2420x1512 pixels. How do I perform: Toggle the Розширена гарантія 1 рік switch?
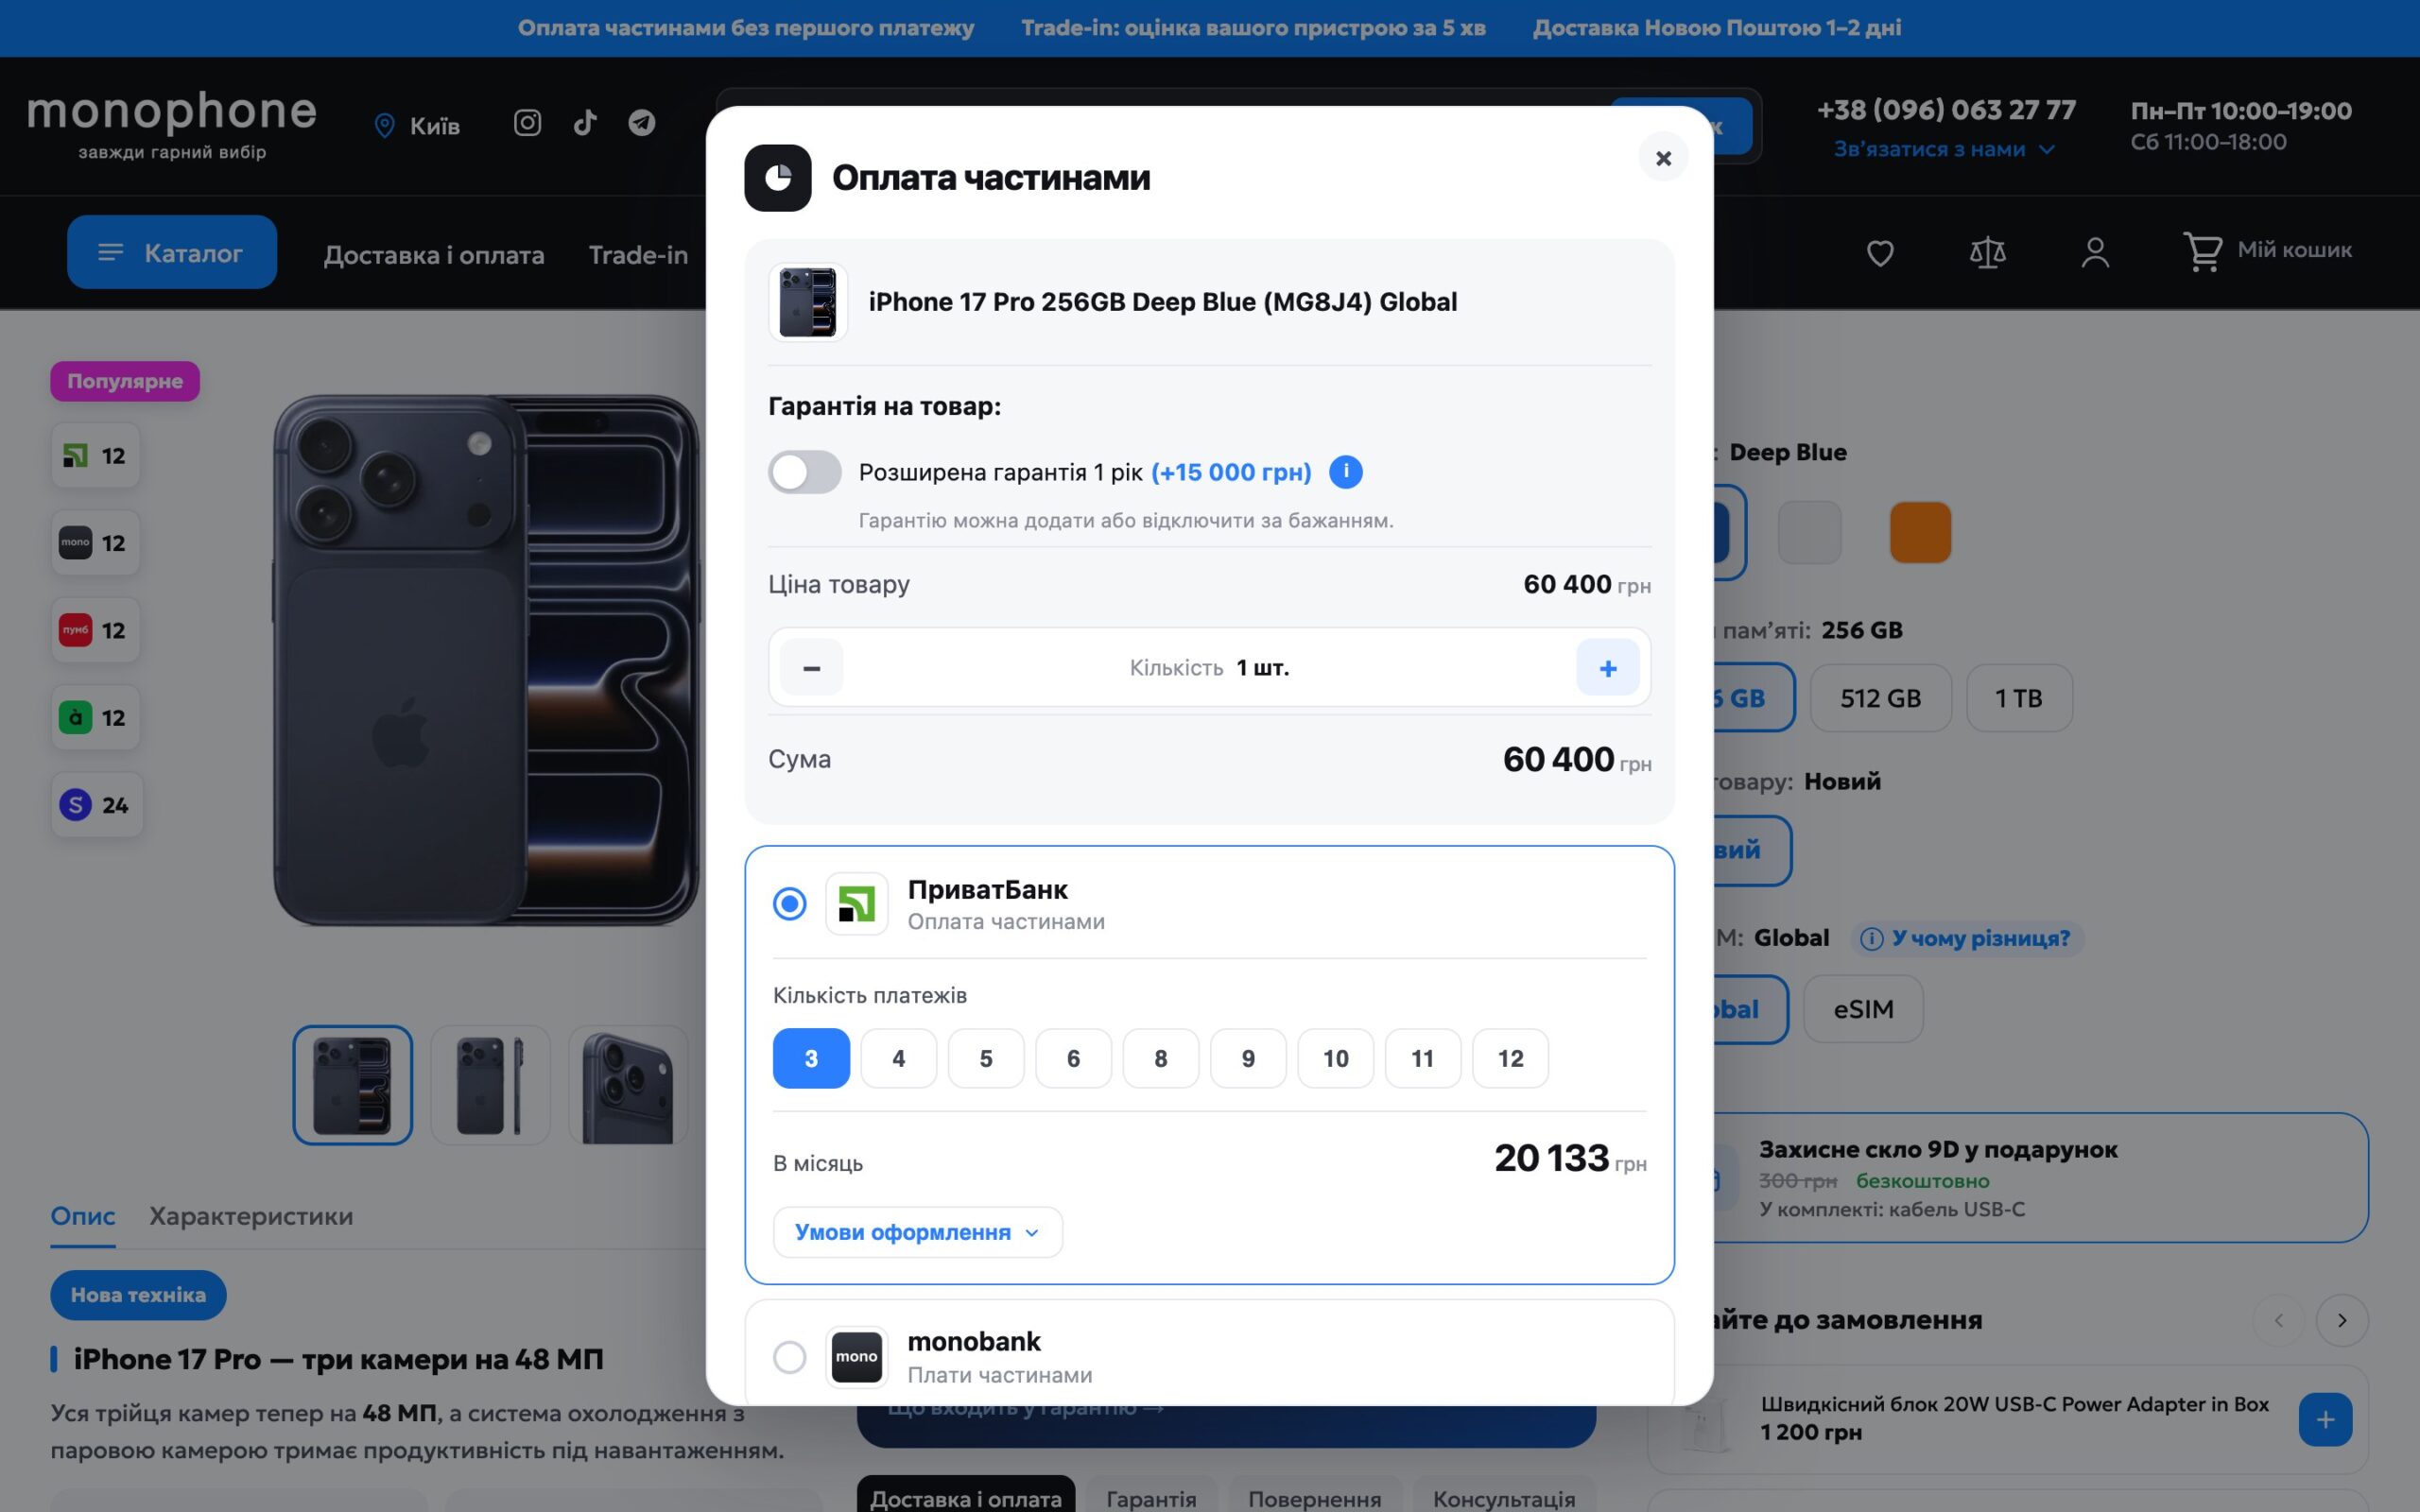point(805,472)
